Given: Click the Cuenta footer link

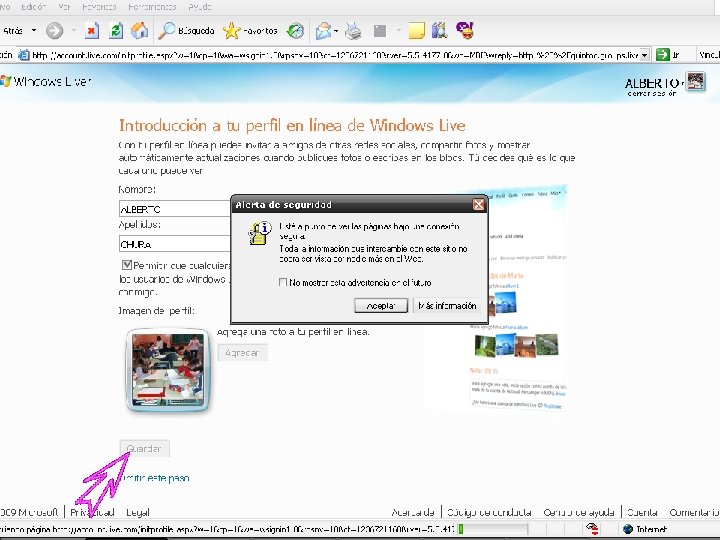Looking at the screenshot, I should pos(642,512).
